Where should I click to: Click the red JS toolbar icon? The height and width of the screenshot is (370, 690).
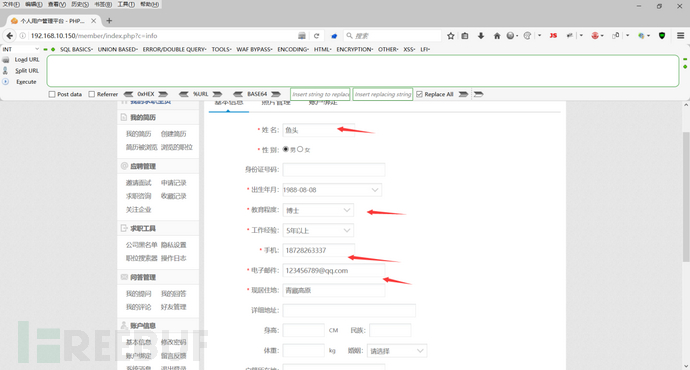[x=553, y=36]
